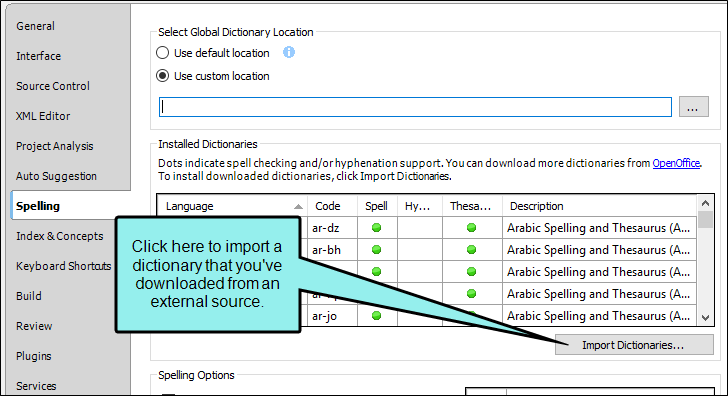Click the ar-bh row description text
The image size is (728, 396).
[598, 250]
